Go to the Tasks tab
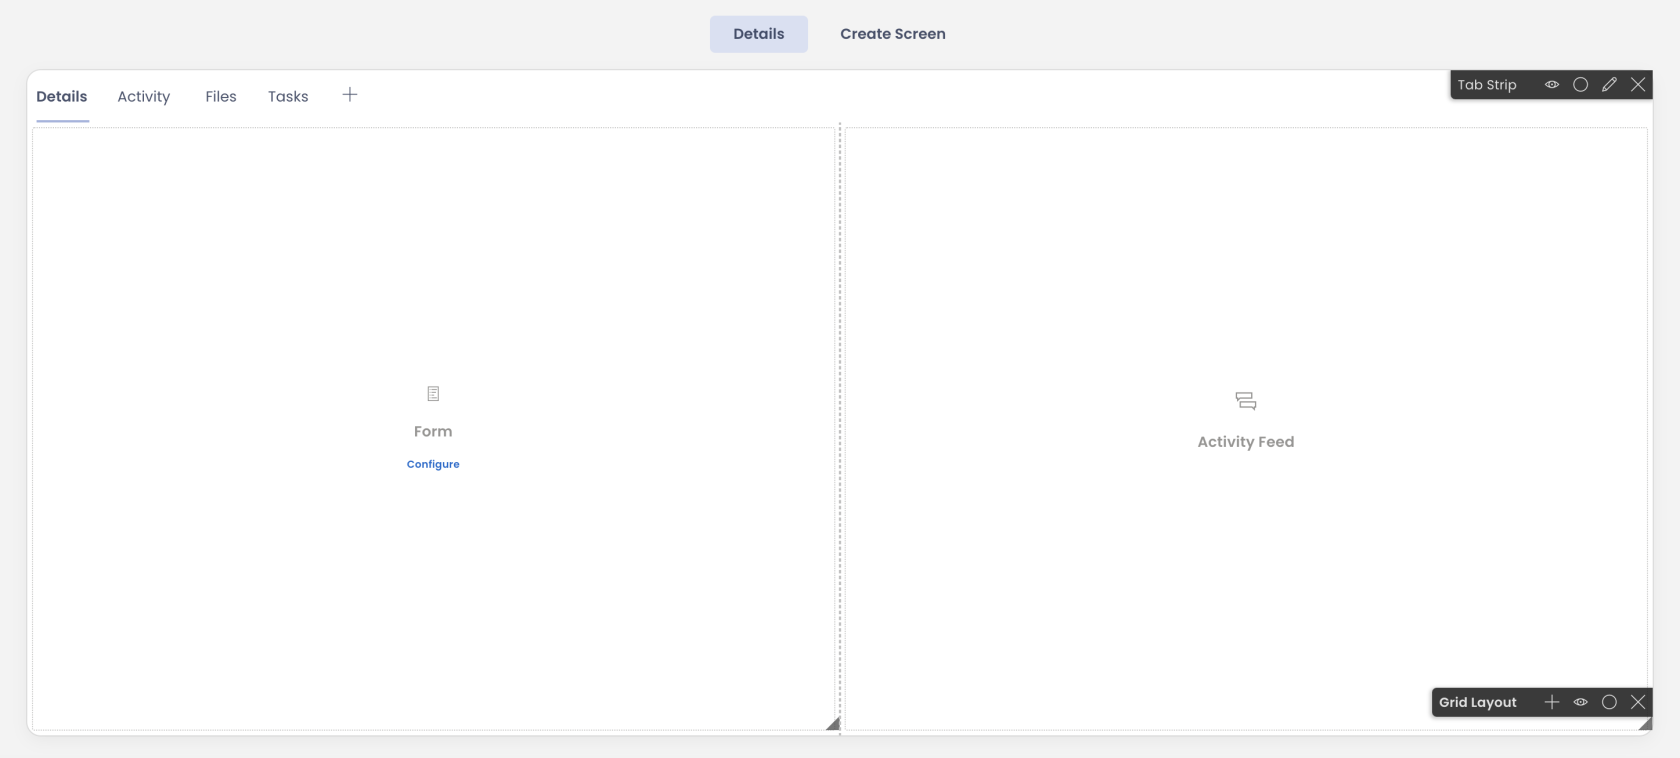This screenshot has width=1680, height=758. pos(288,97)
